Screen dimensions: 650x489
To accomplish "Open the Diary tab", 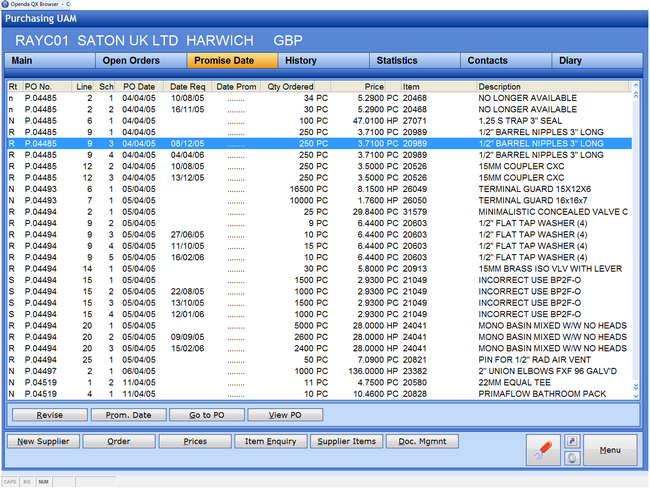I will click(597, 61).
